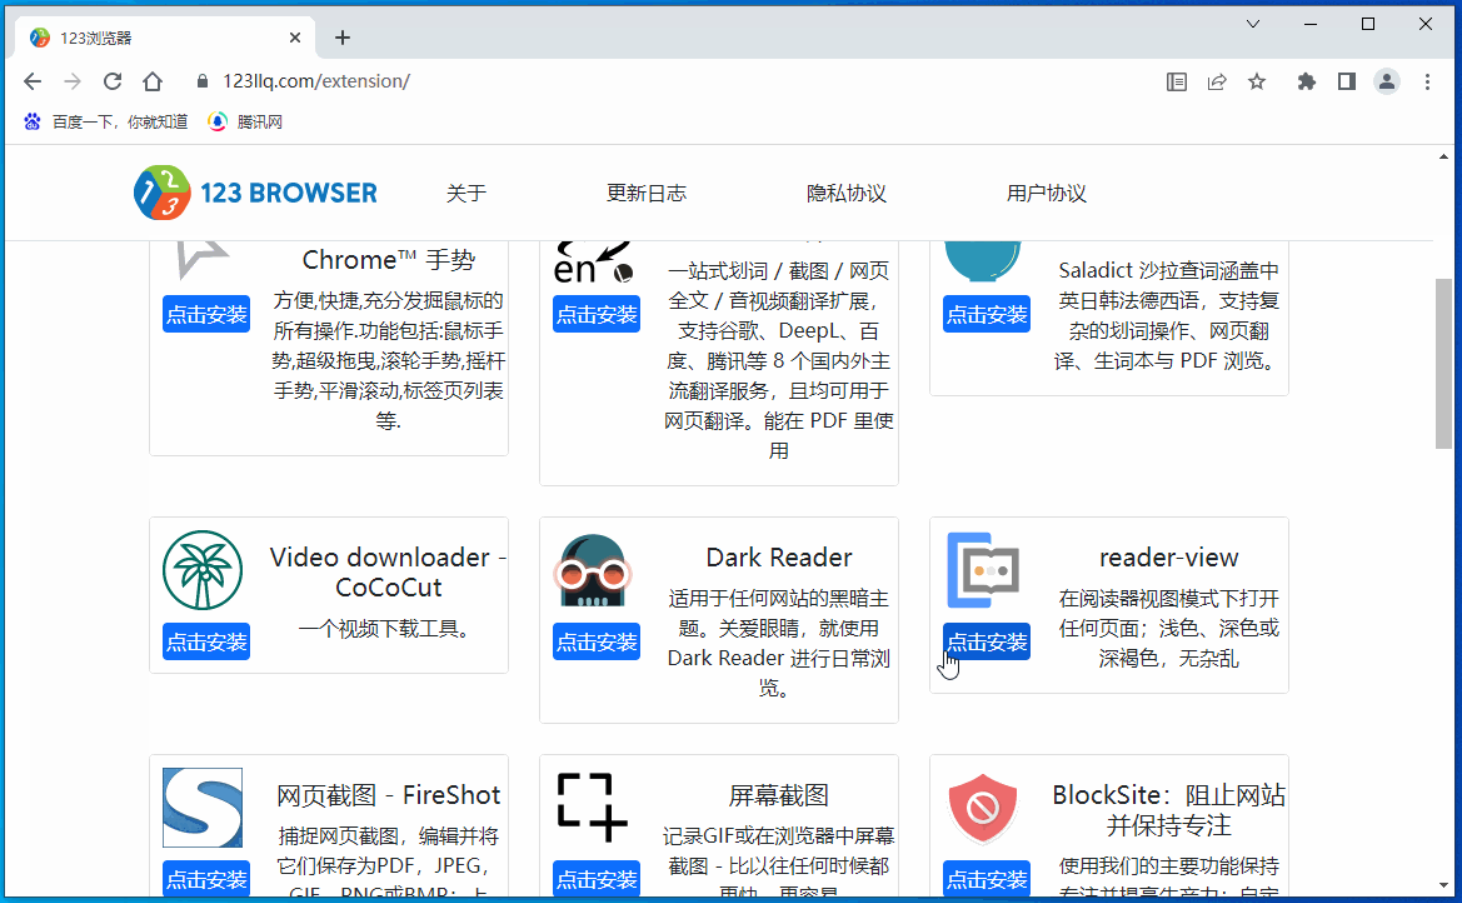The image size is (1462, 903).
Task: Install the 划词翻译 extension with en icon
Action: [596, 314]
